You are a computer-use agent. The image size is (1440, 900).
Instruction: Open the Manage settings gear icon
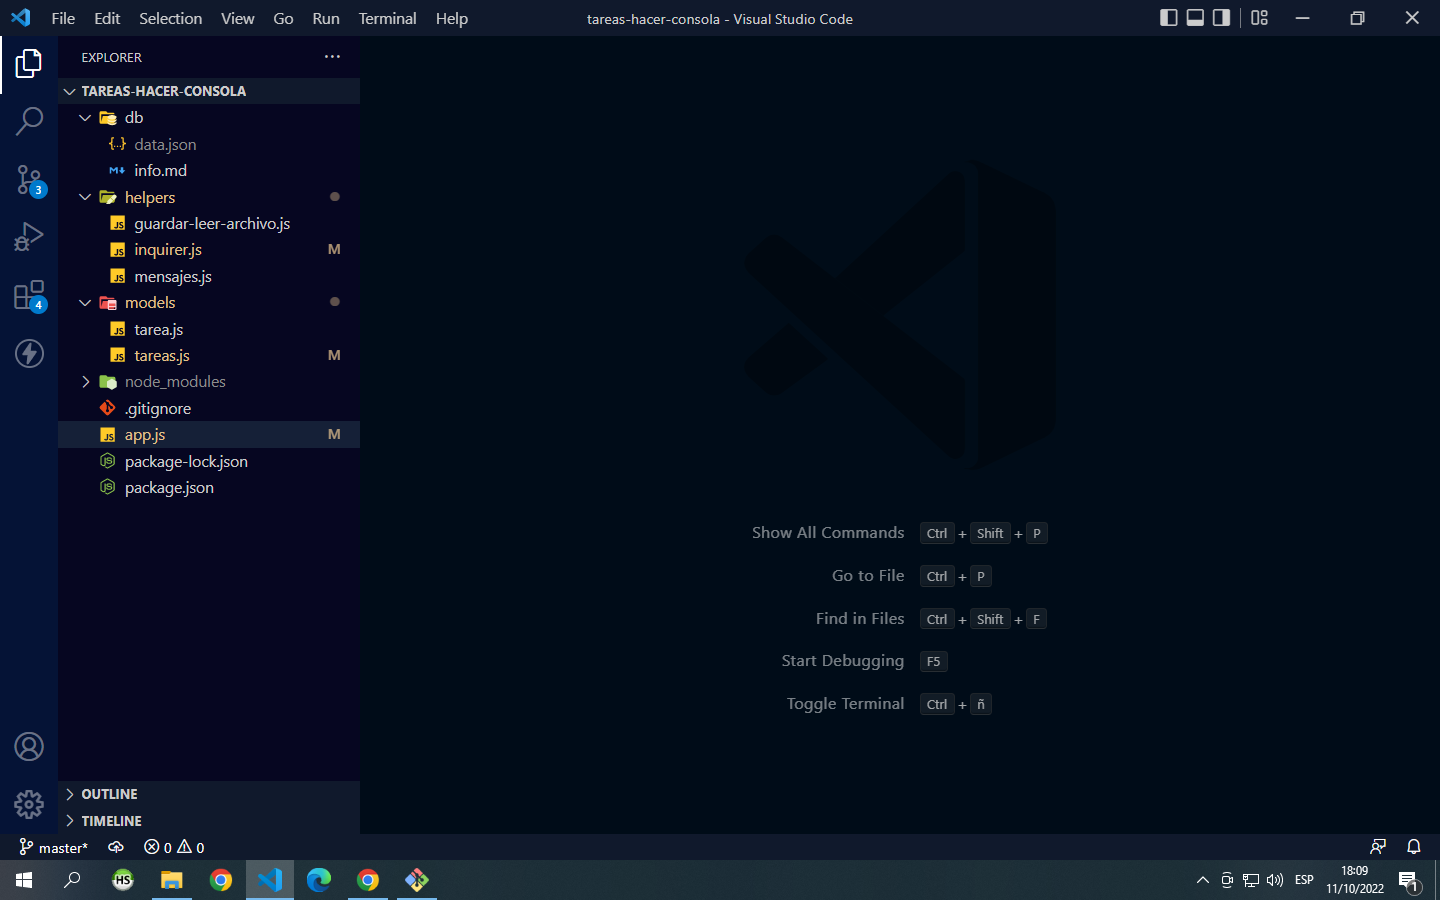(29, 804)
